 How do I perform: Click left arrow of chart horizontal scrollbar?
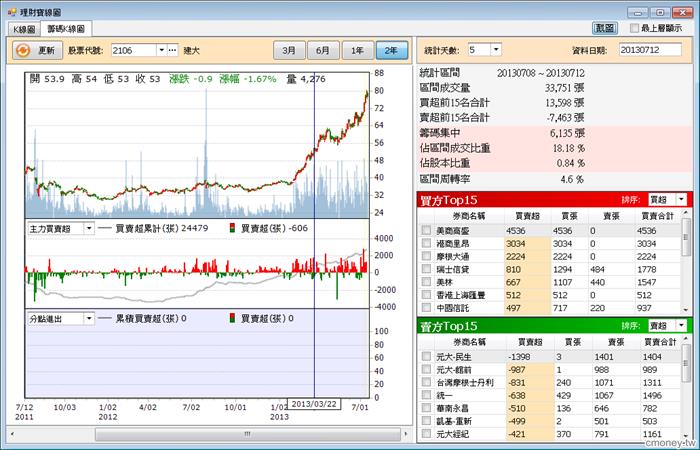(12, 433)
